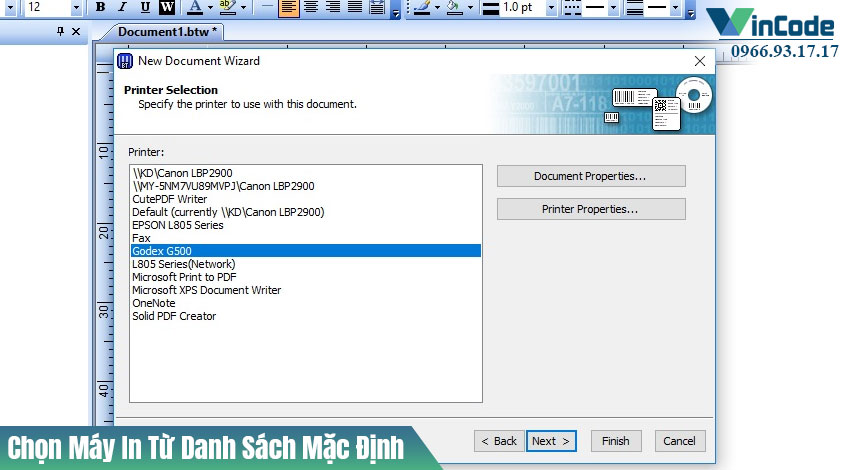The width and height of the screenshot is (850, 470).
Task: Apply the font color A icon
Action: [195, 7]
